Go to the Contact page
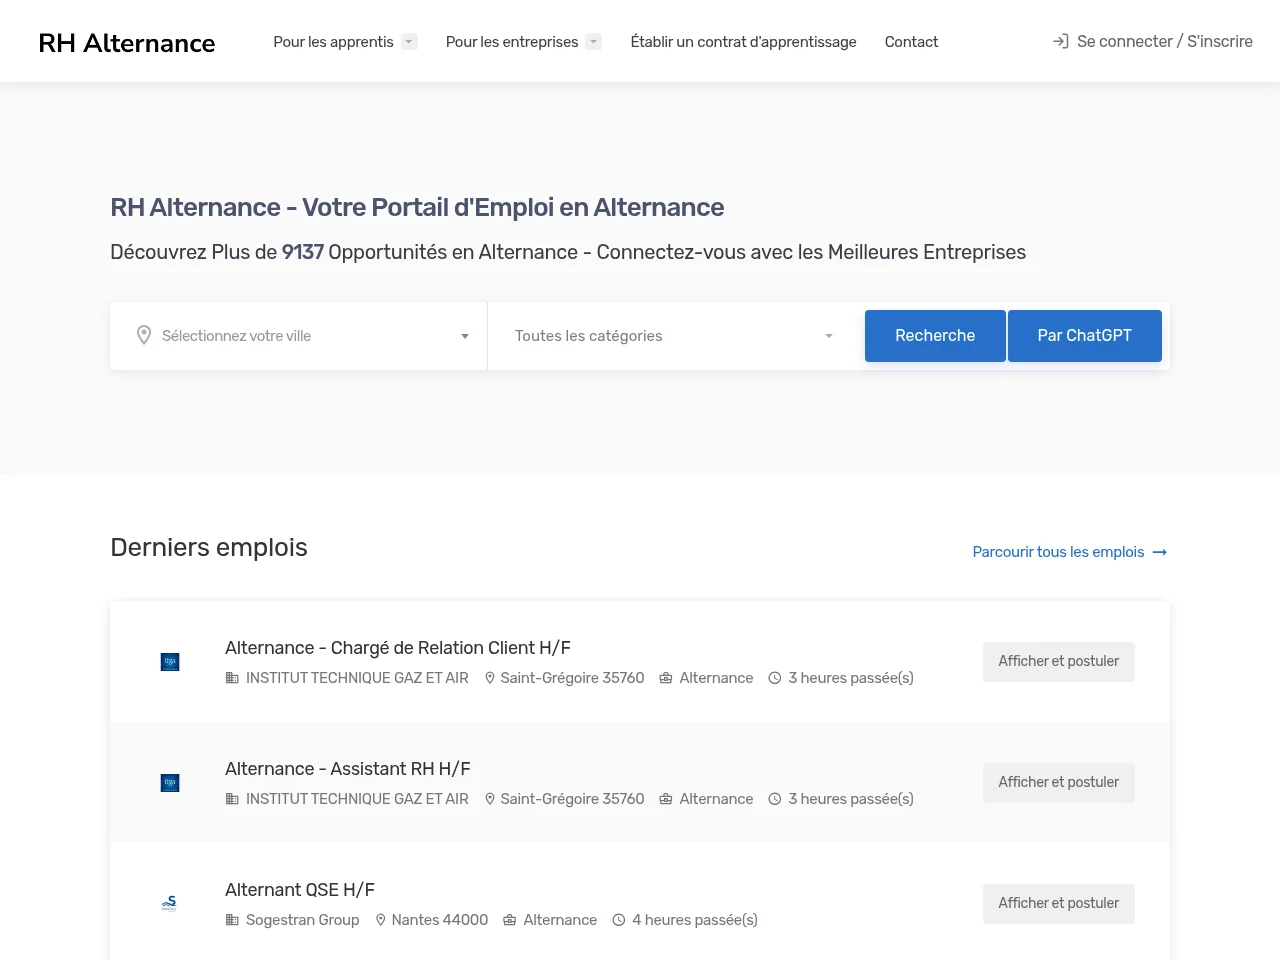This screenshot has width=1280, height=960. pyautogui.click(x=911, y=42)
